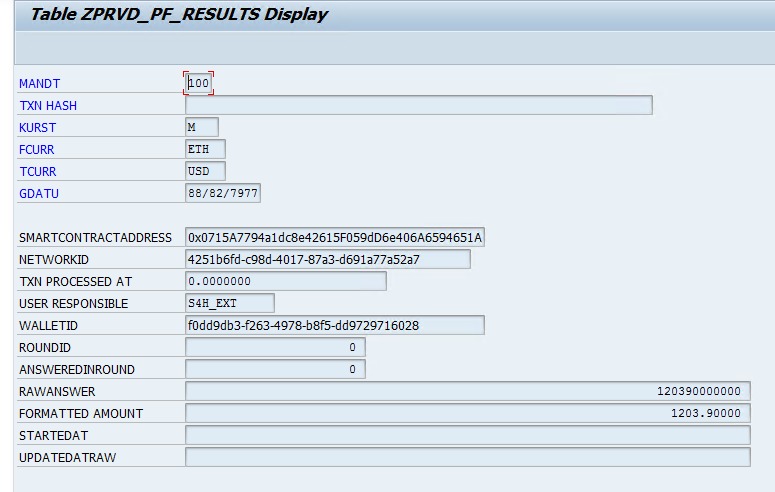Click the KURST field showing M
The image size is (775, 492).
(202, 127)
